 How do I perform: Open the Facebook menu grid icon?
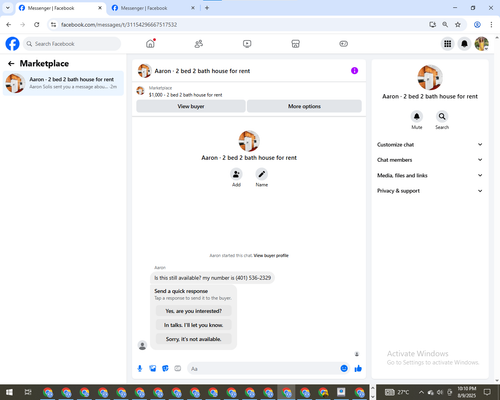448,44
